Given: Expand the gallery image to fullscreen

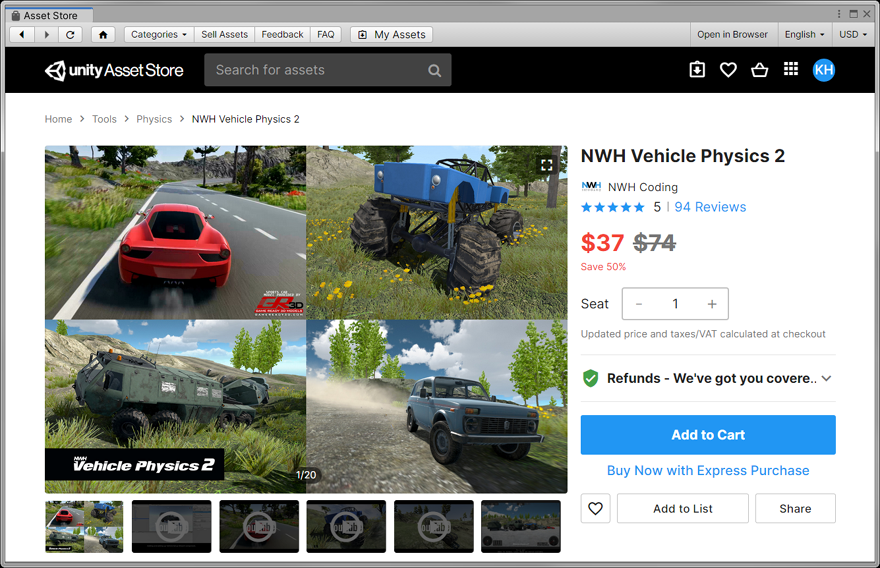Looking at the screenshot, I should point(547,164).
